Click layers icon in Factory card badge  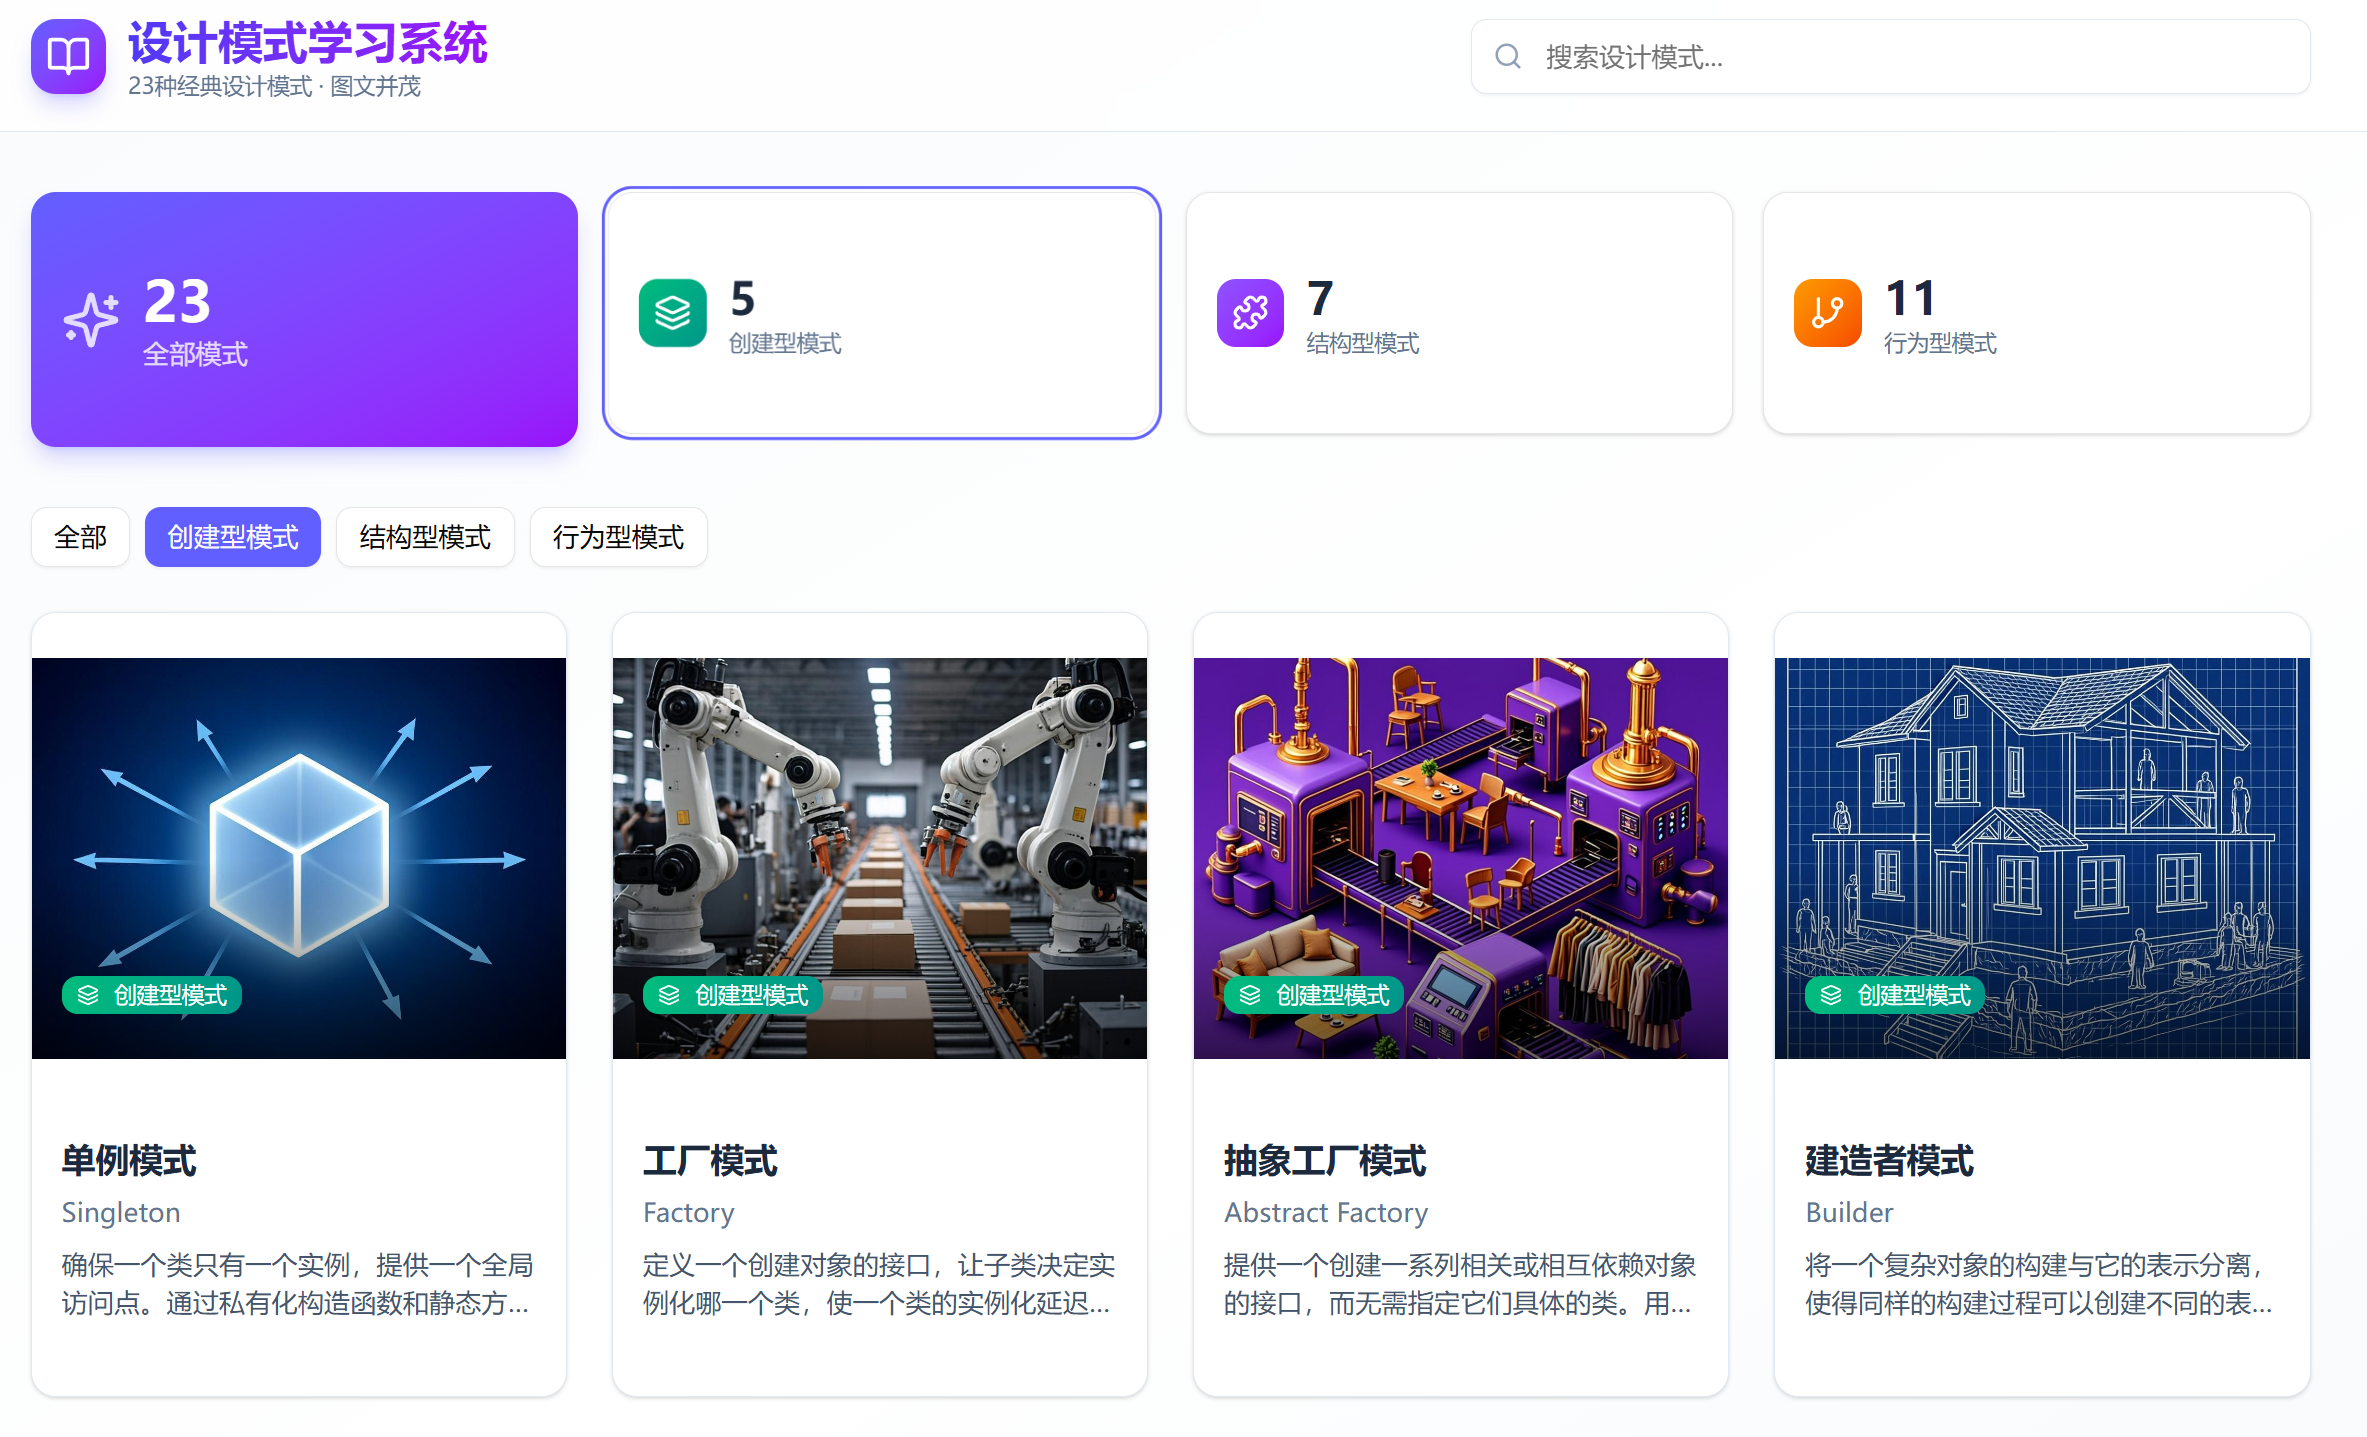point(669,995)
